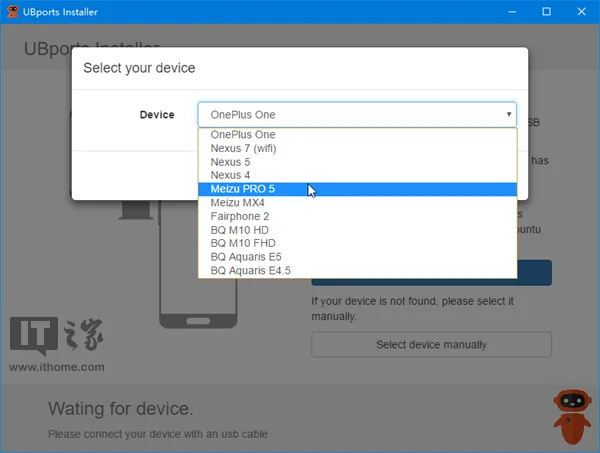Click the UBports robot icon in title bar
600x453 pixels.
click(x=13, y=11)
